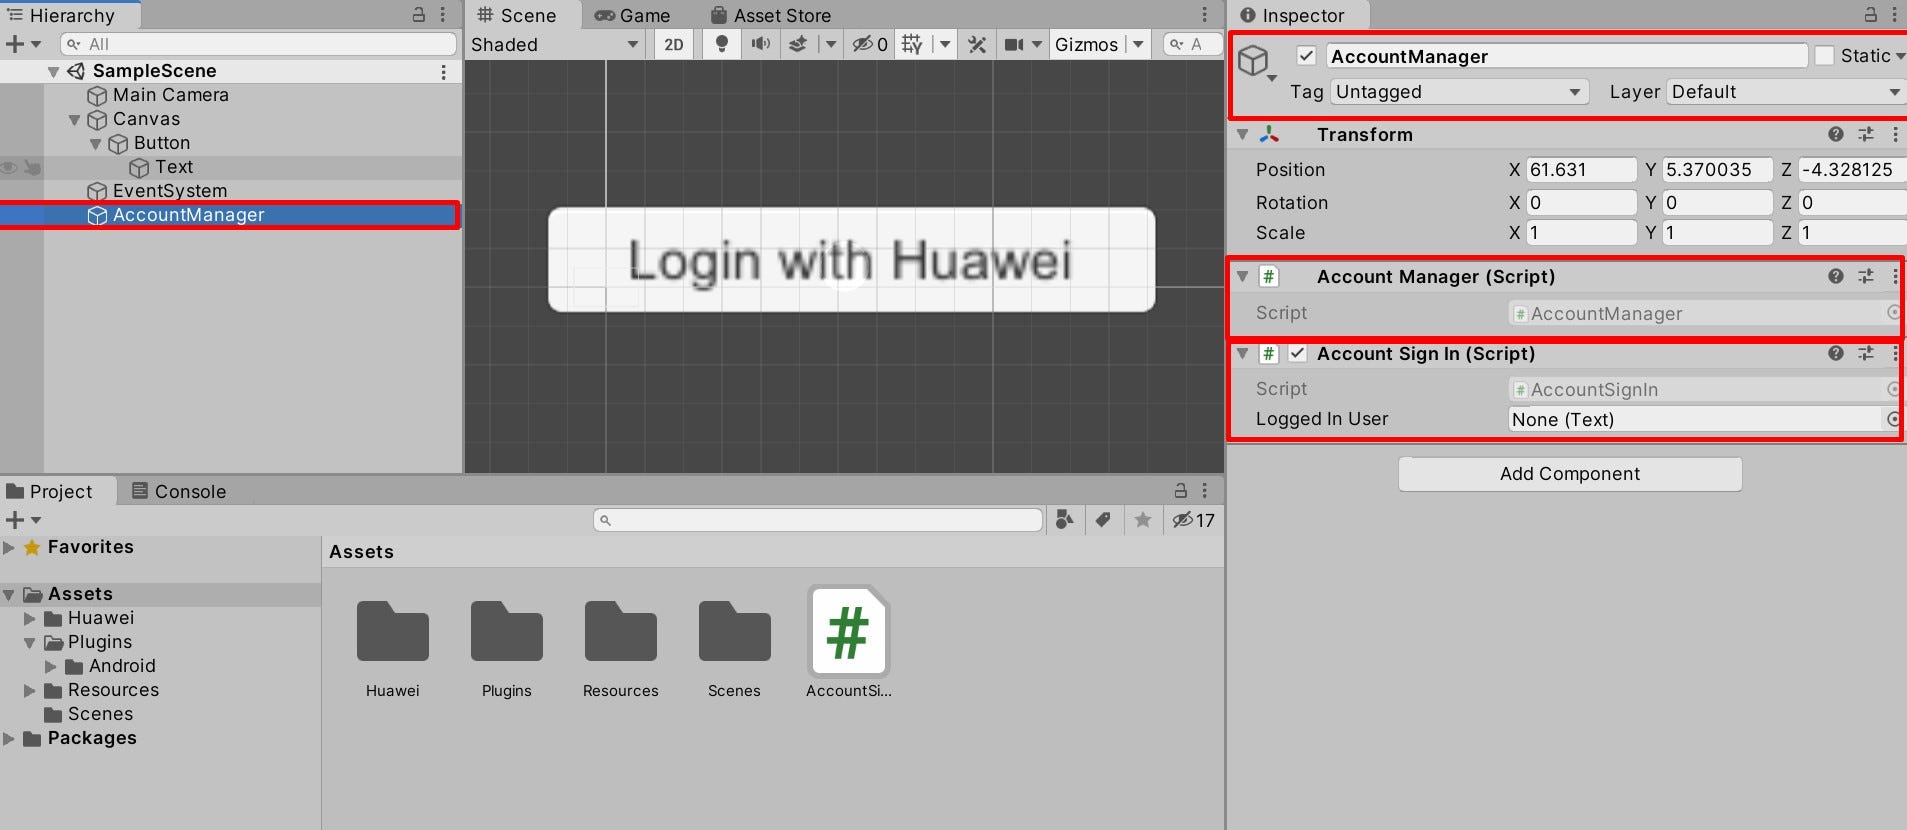Image resolution: width=1907 pixels, height=830 pixels.
Task: Expand Huawei folder in Project tree
Action: [30, 618]
